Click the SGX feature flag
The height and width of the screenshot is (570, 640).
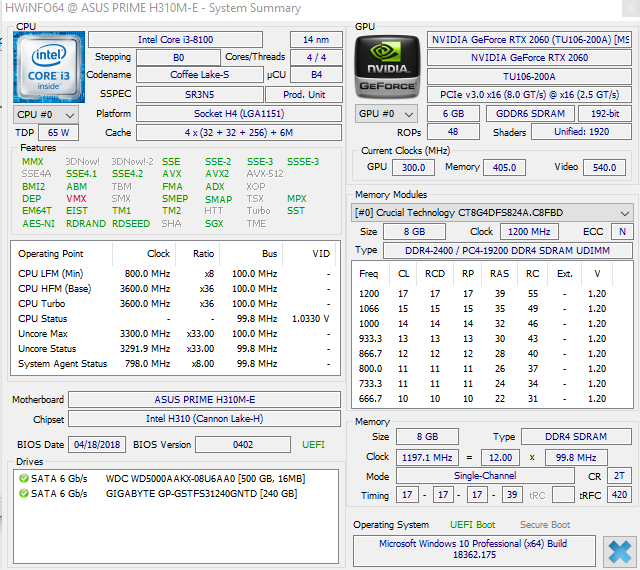point(214,224)
